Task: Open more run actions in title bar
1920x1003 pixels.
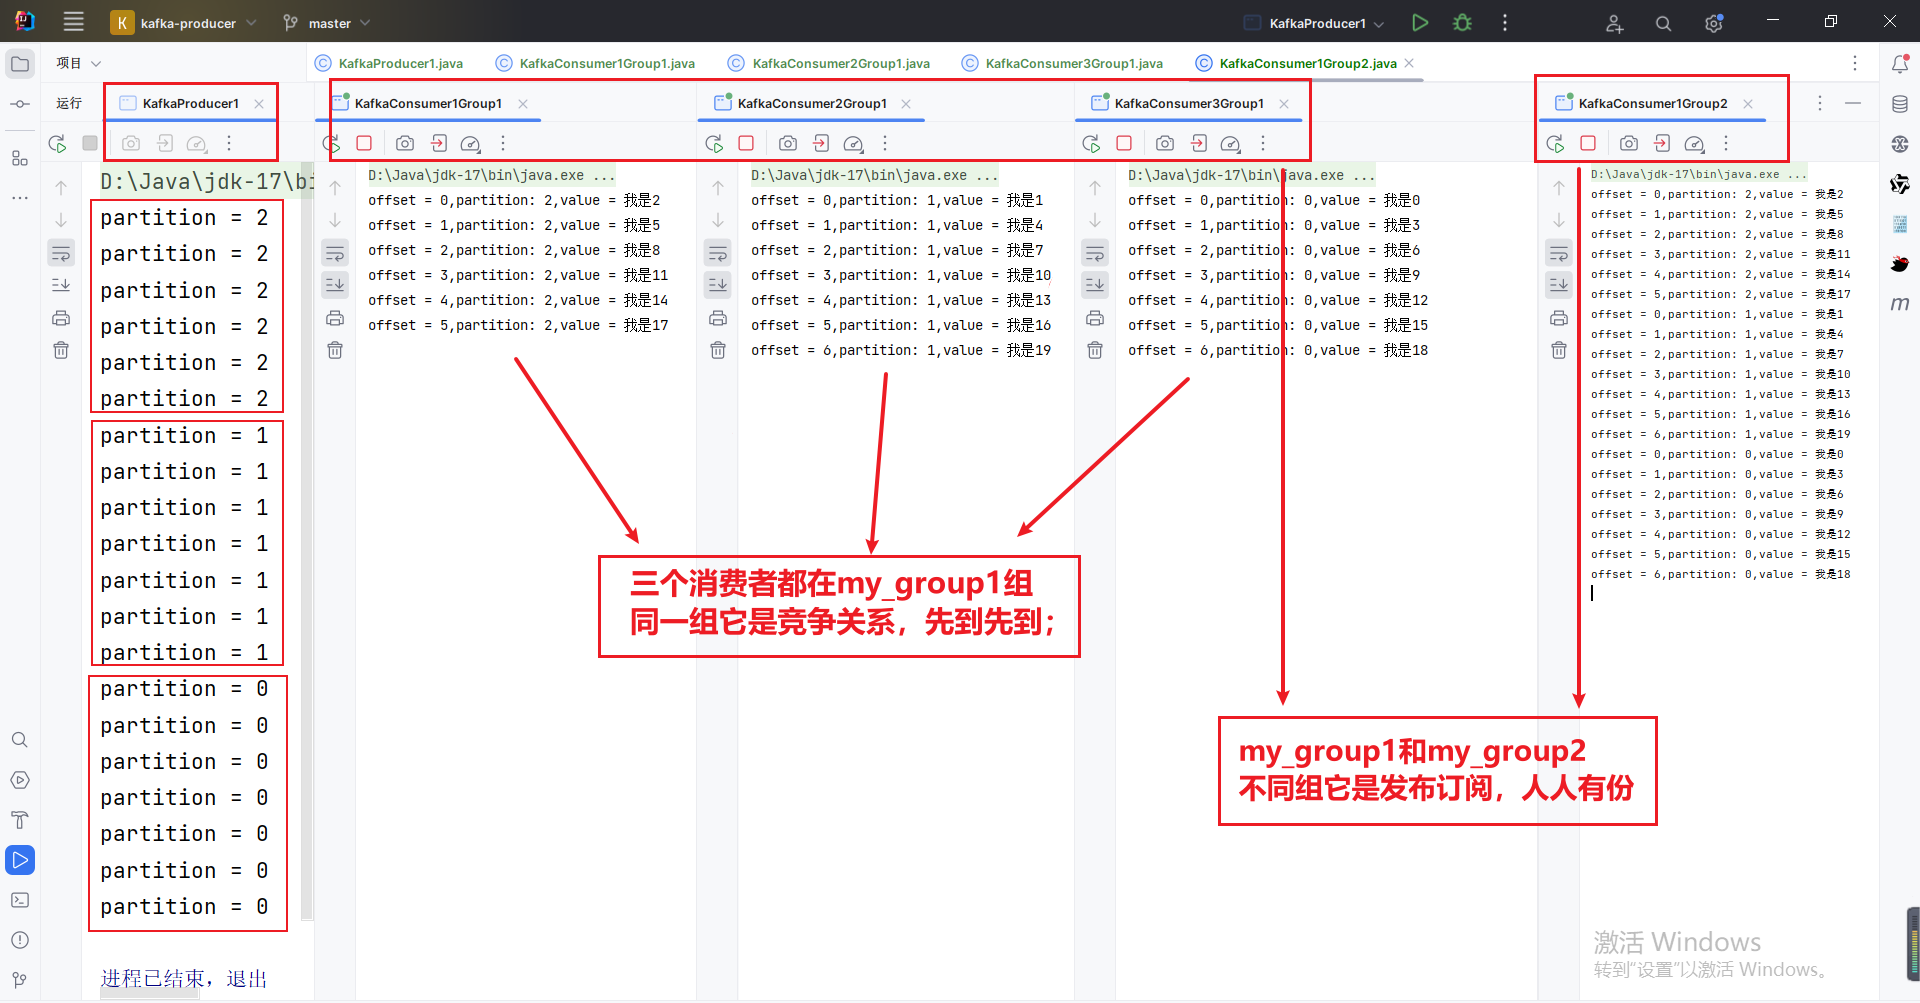Action: (x=1504, y=22)
